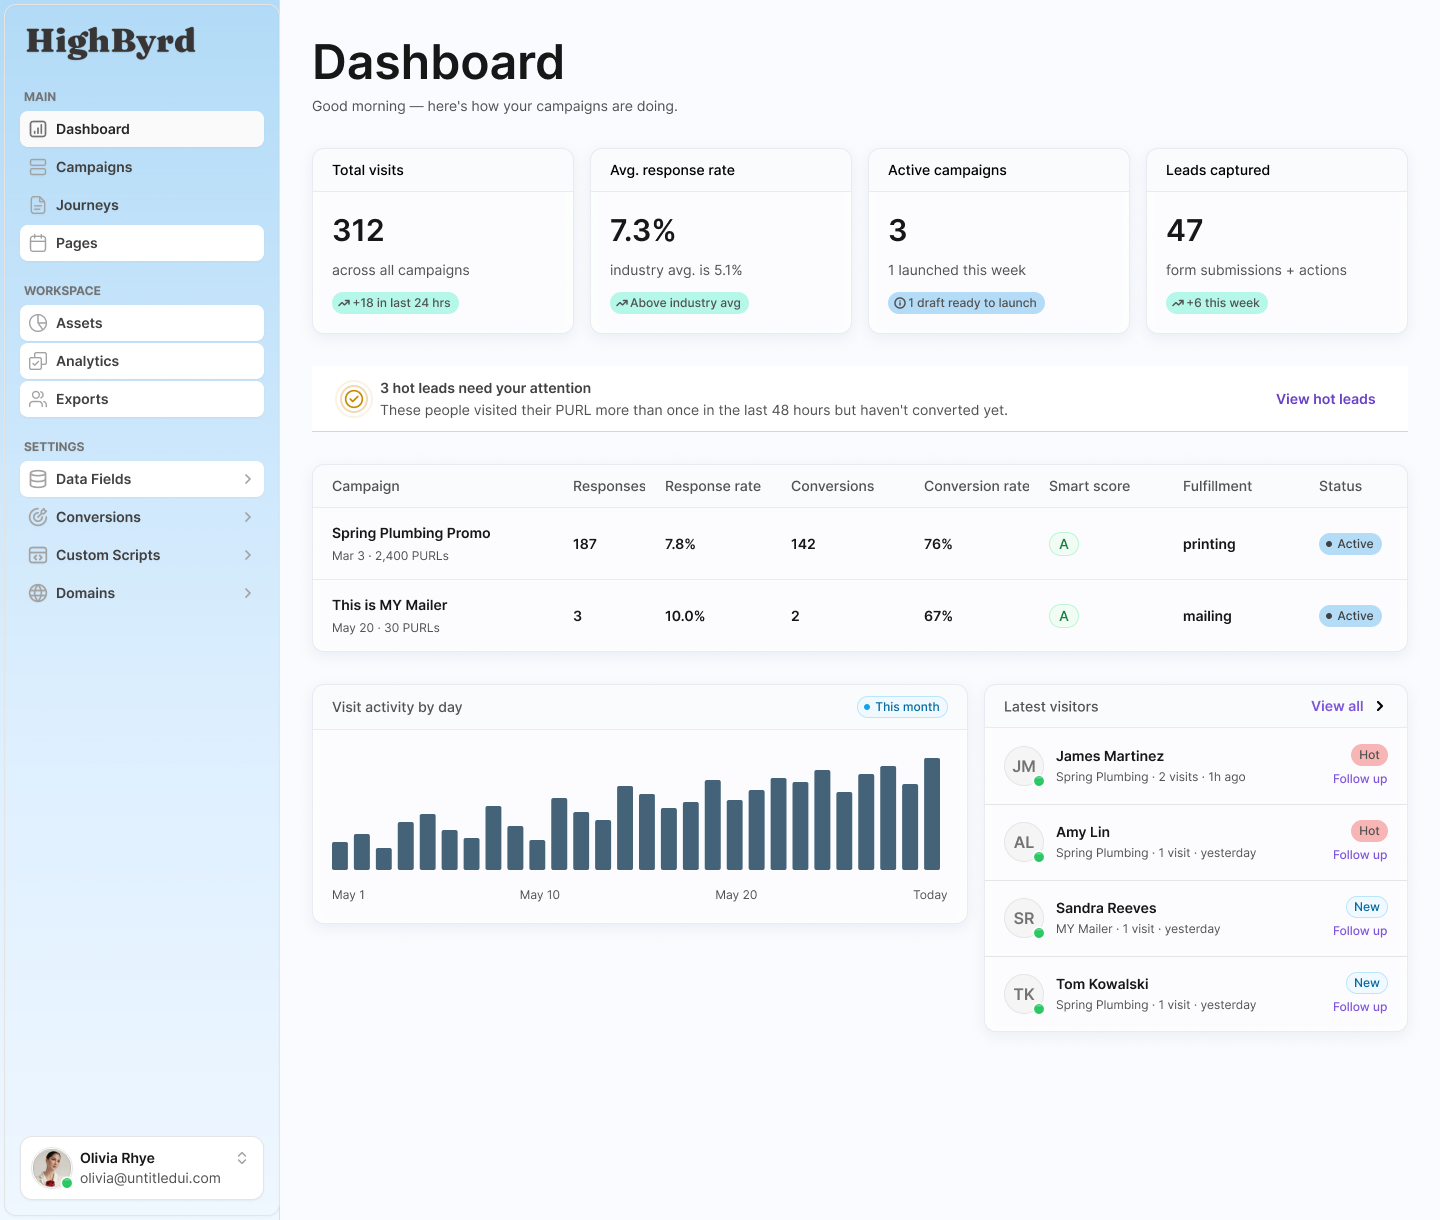
Task: Click Active status for Spring Plumbing Promo
Action: tap(1350, 544)
